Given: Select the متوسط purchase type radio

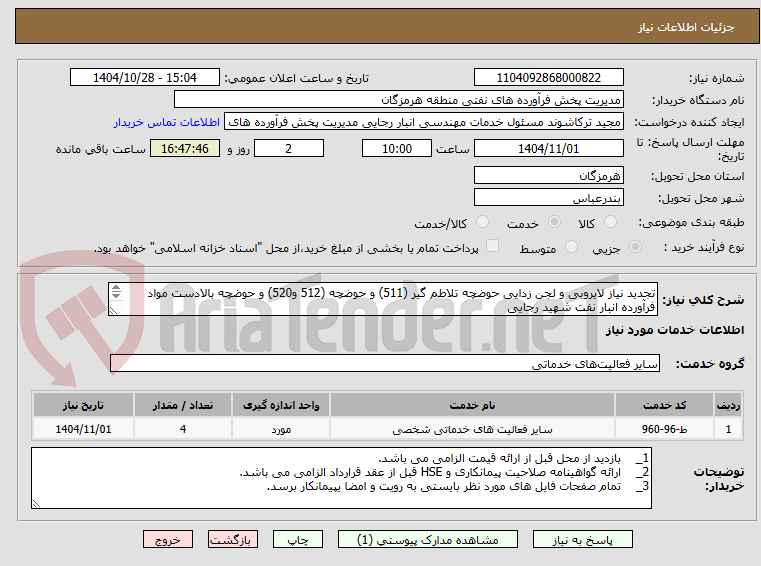Looking at the screenshot, I should pos(571,247).
